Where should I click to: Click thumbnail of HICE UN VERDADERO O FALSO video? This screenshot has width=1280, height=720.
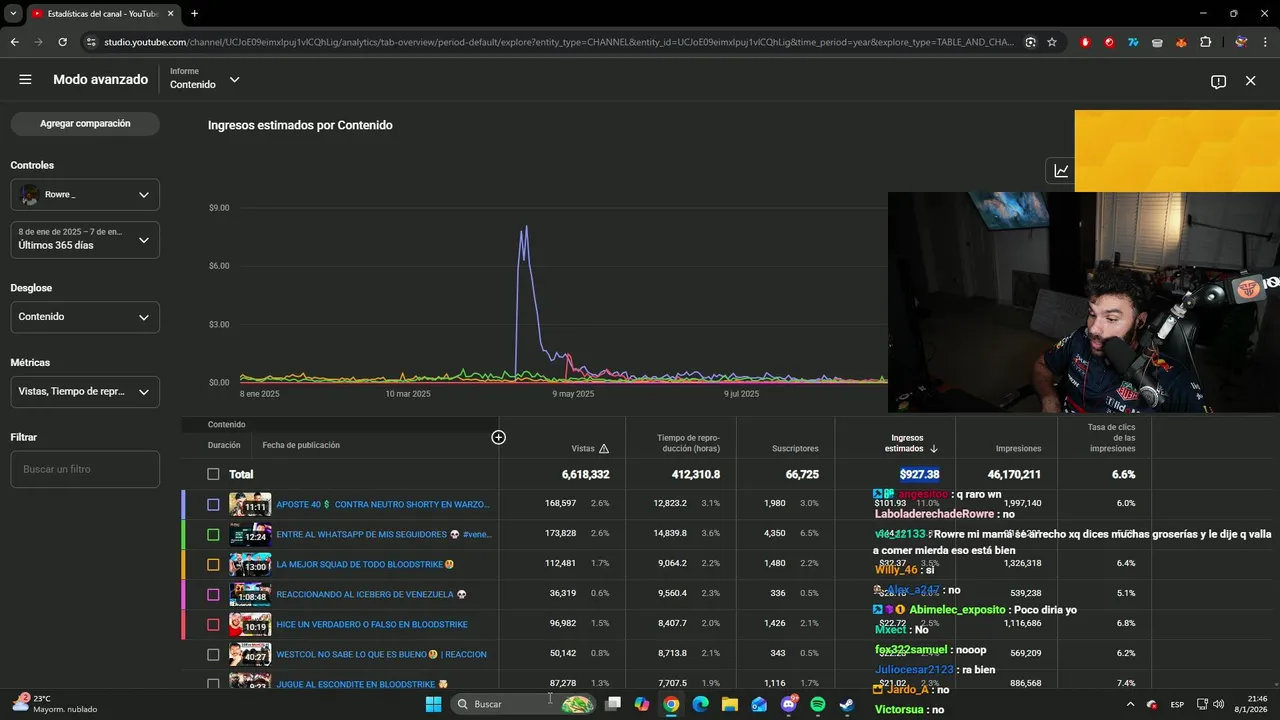(x=250, y=624)
